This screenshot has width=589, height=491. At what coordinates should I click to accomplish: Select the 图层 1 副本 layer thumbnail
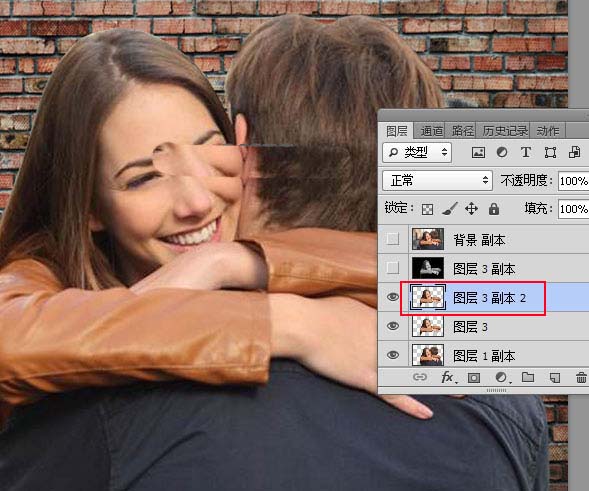click(x=427, y=355)
